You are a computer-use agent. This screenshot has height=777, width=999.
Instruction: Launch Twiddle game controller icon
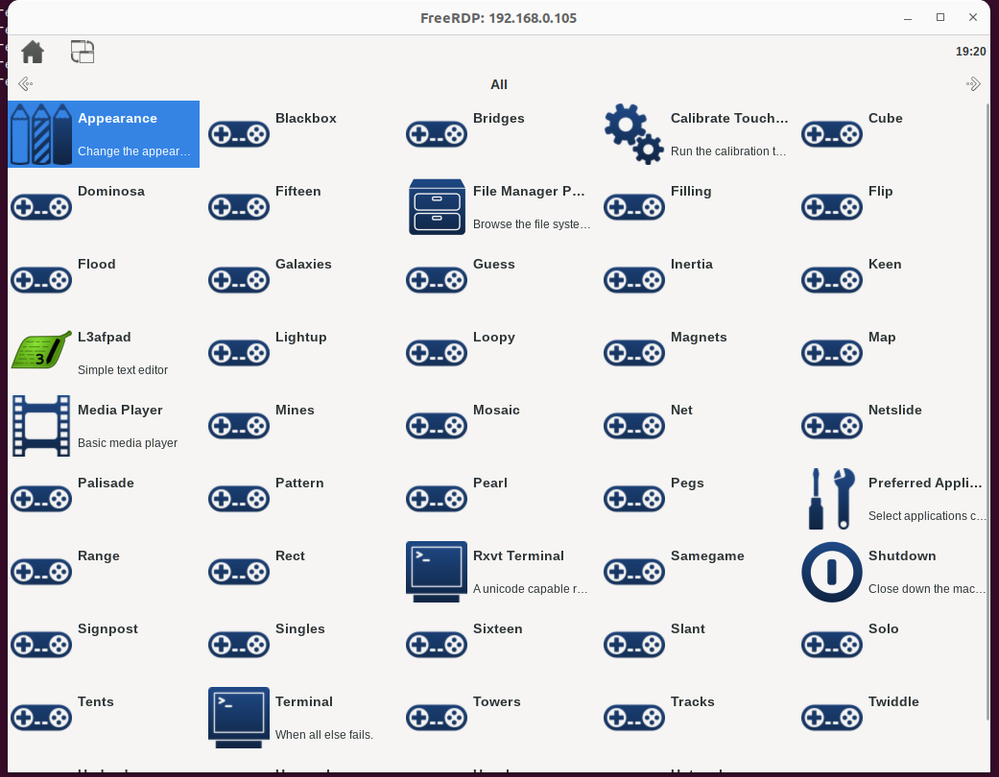pyautogui.click(x=831, y=717)
